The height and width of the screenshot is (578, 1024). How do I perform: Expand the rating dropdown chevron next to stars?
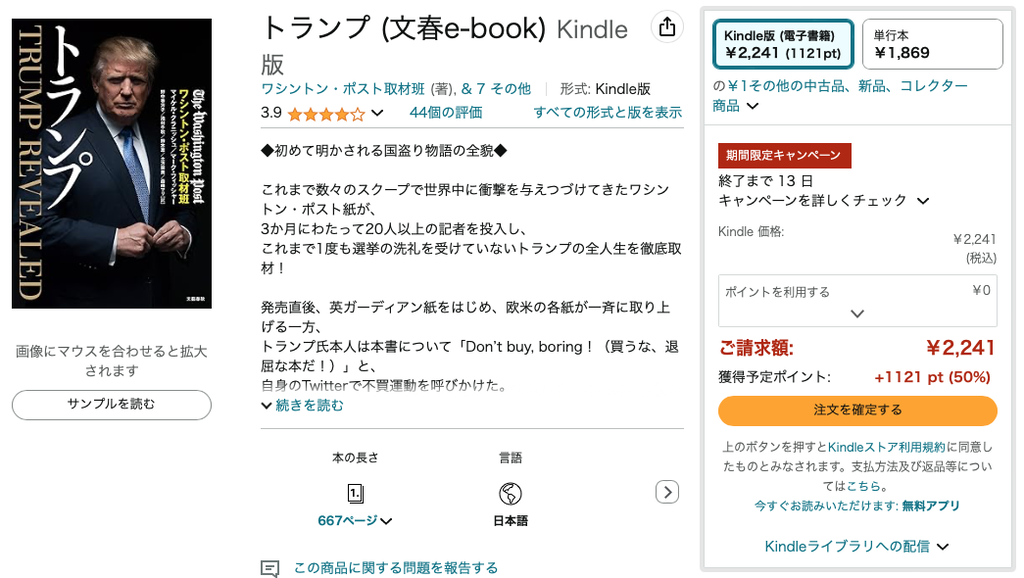[378, 113]
